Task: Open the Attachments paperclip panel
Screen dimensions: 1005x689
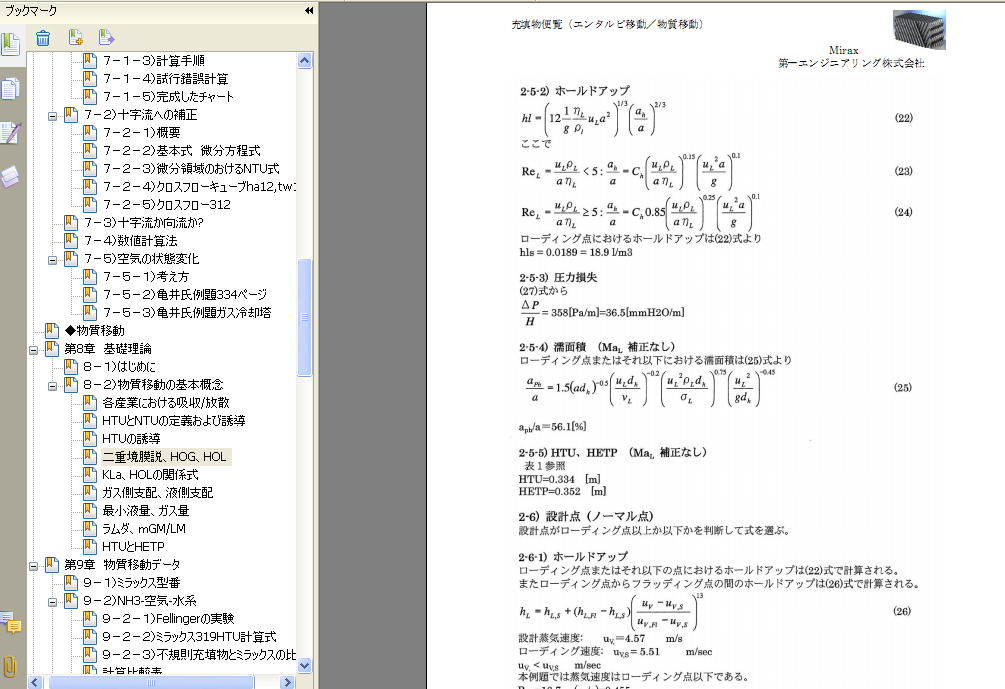Action: point(10,667)
